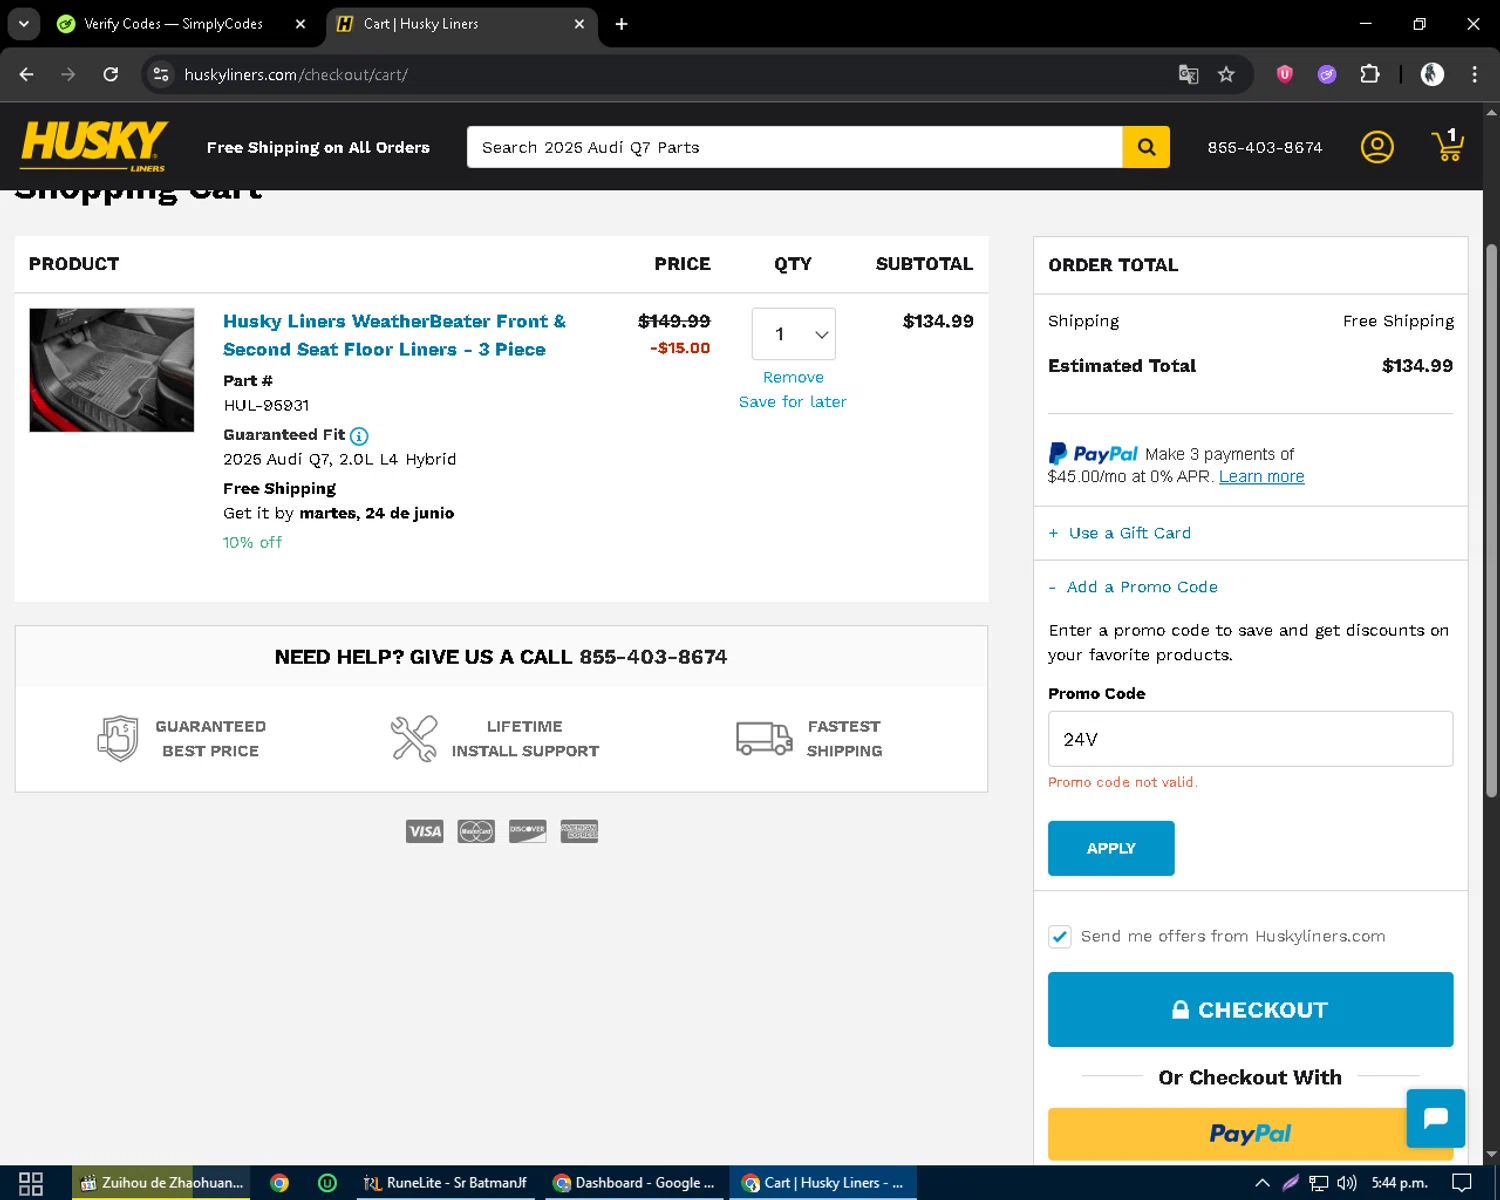Screen dimensions: 1500x1200
Task: Switch to Dashboard - Google taskbar window
Action: [634, 1183]
